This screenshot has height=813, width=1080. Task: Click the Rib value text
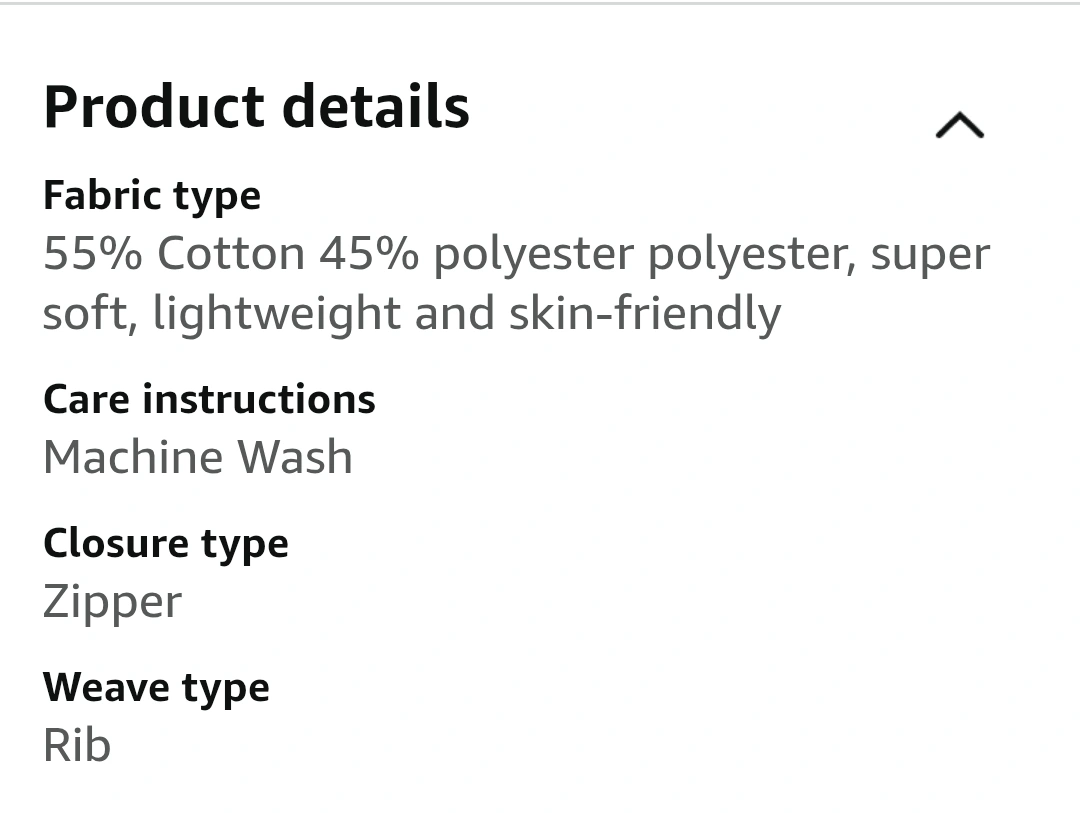coord(76,745)
